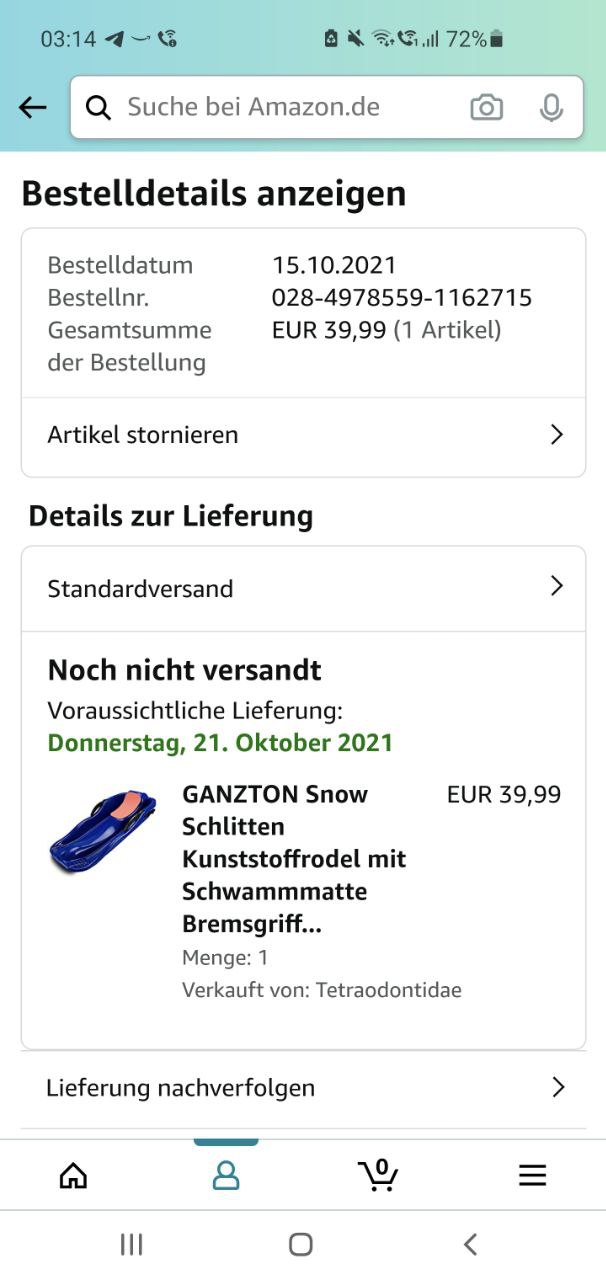Tap the back arrow icon

point(33,108)
